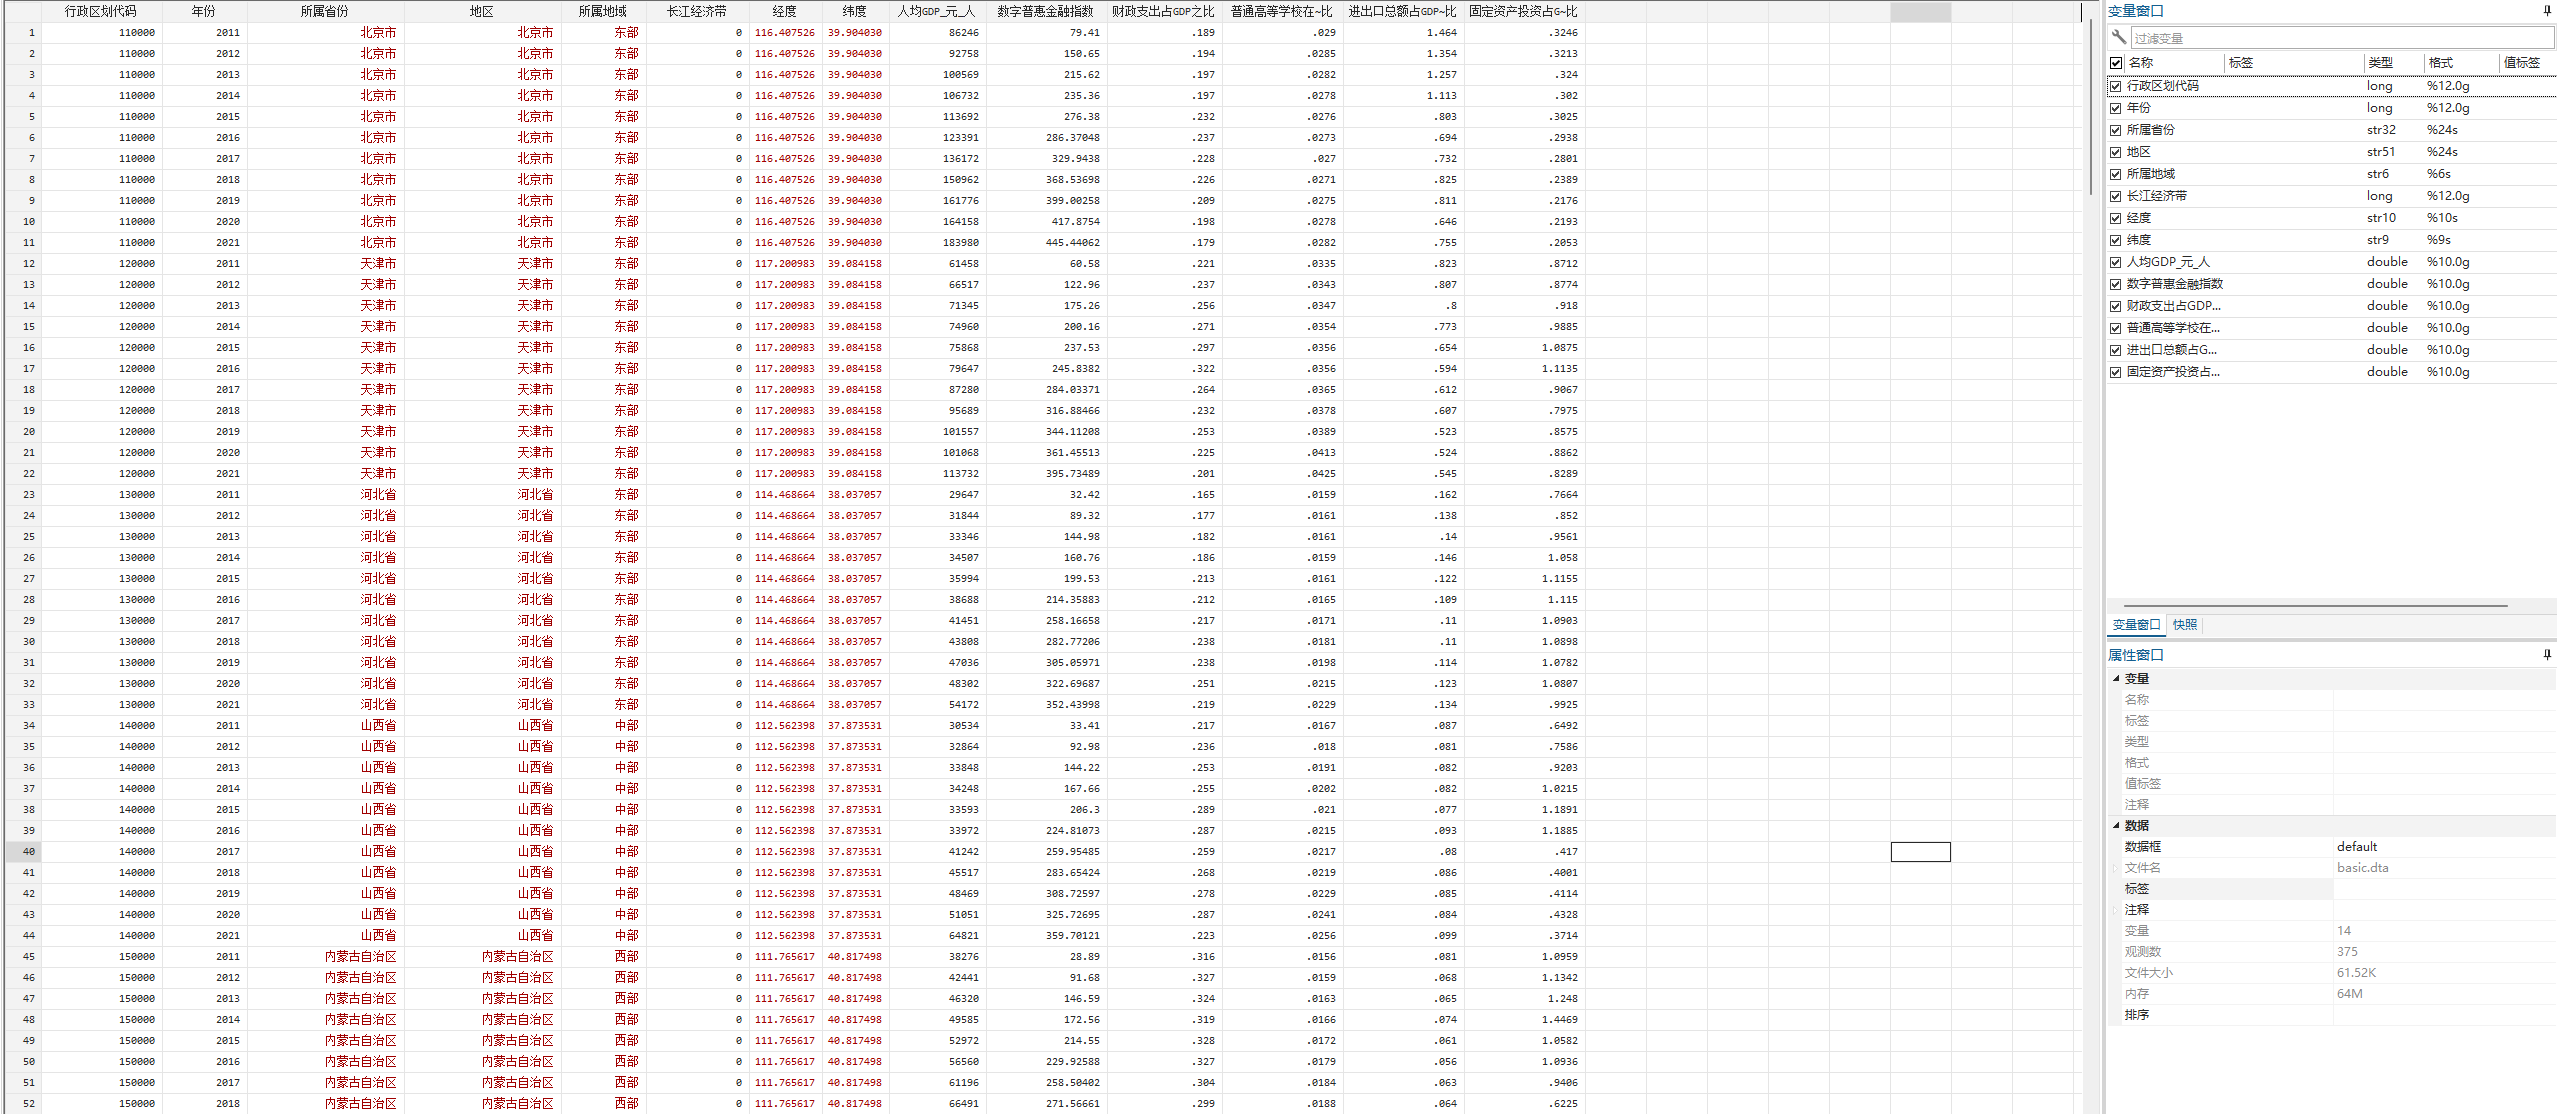Pin the 属性窗口 panel
The image size is (2557, 1114).
(2546, 655)
